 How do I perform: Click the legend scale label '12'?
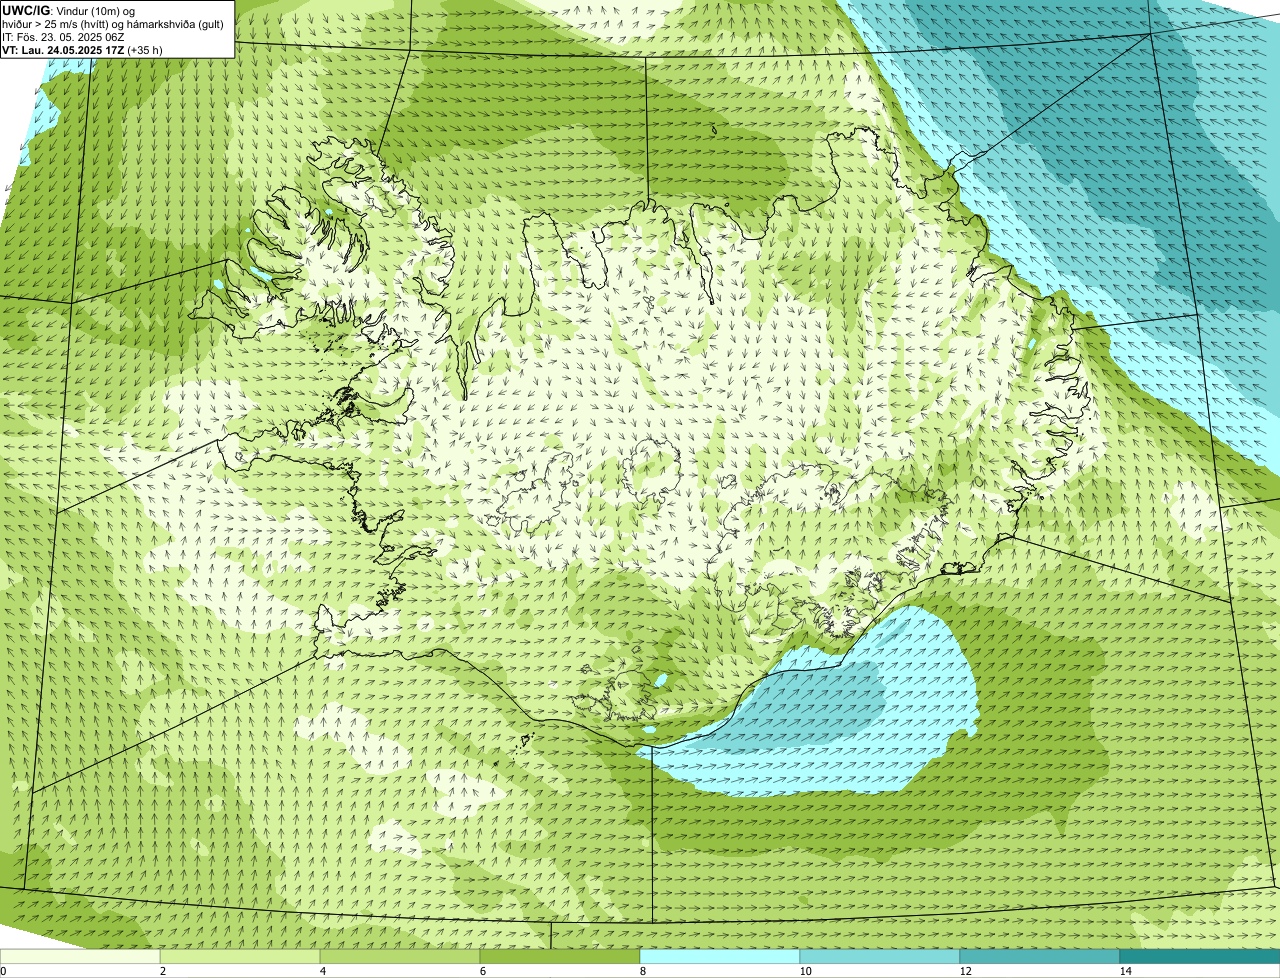[965, 971]
